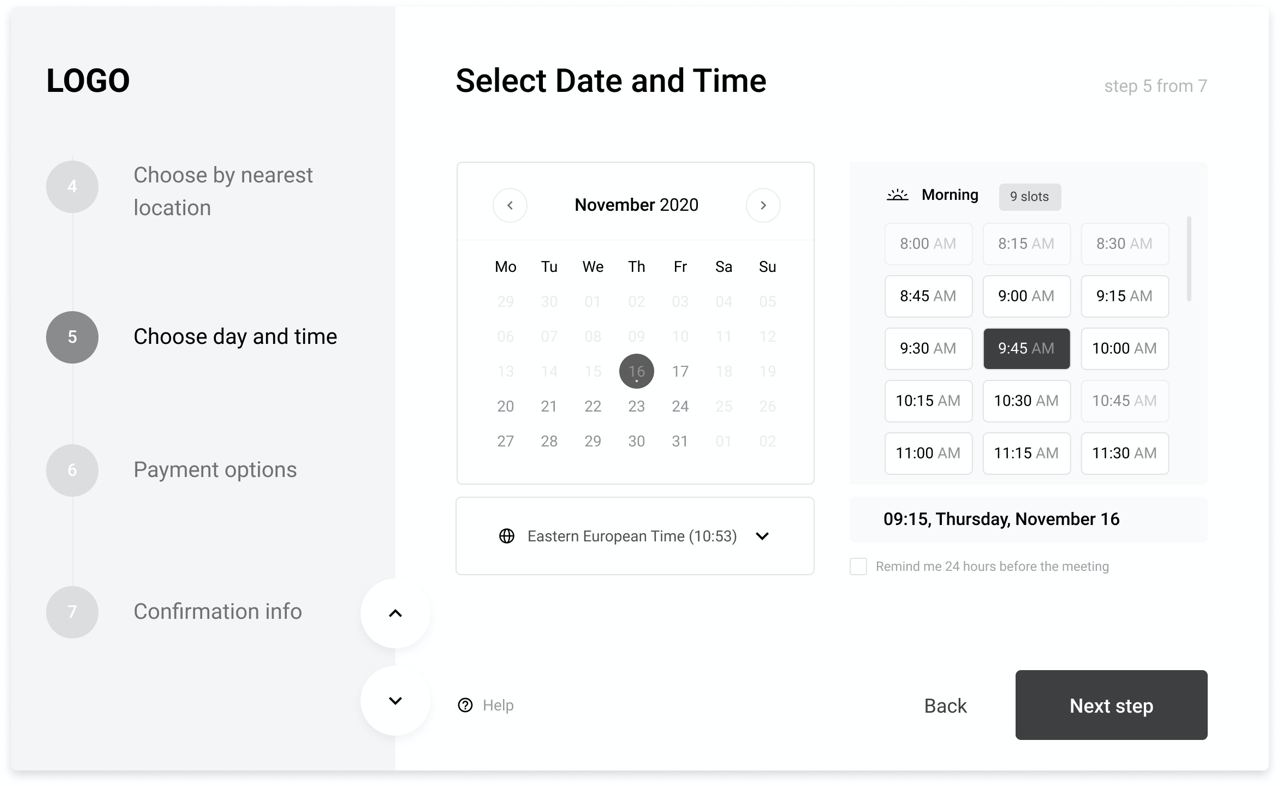This screenshot has width=1280, height=786.
Task: Expand the time zone chevron arrow
Action: pyautogui.click(x=762, y=536)
